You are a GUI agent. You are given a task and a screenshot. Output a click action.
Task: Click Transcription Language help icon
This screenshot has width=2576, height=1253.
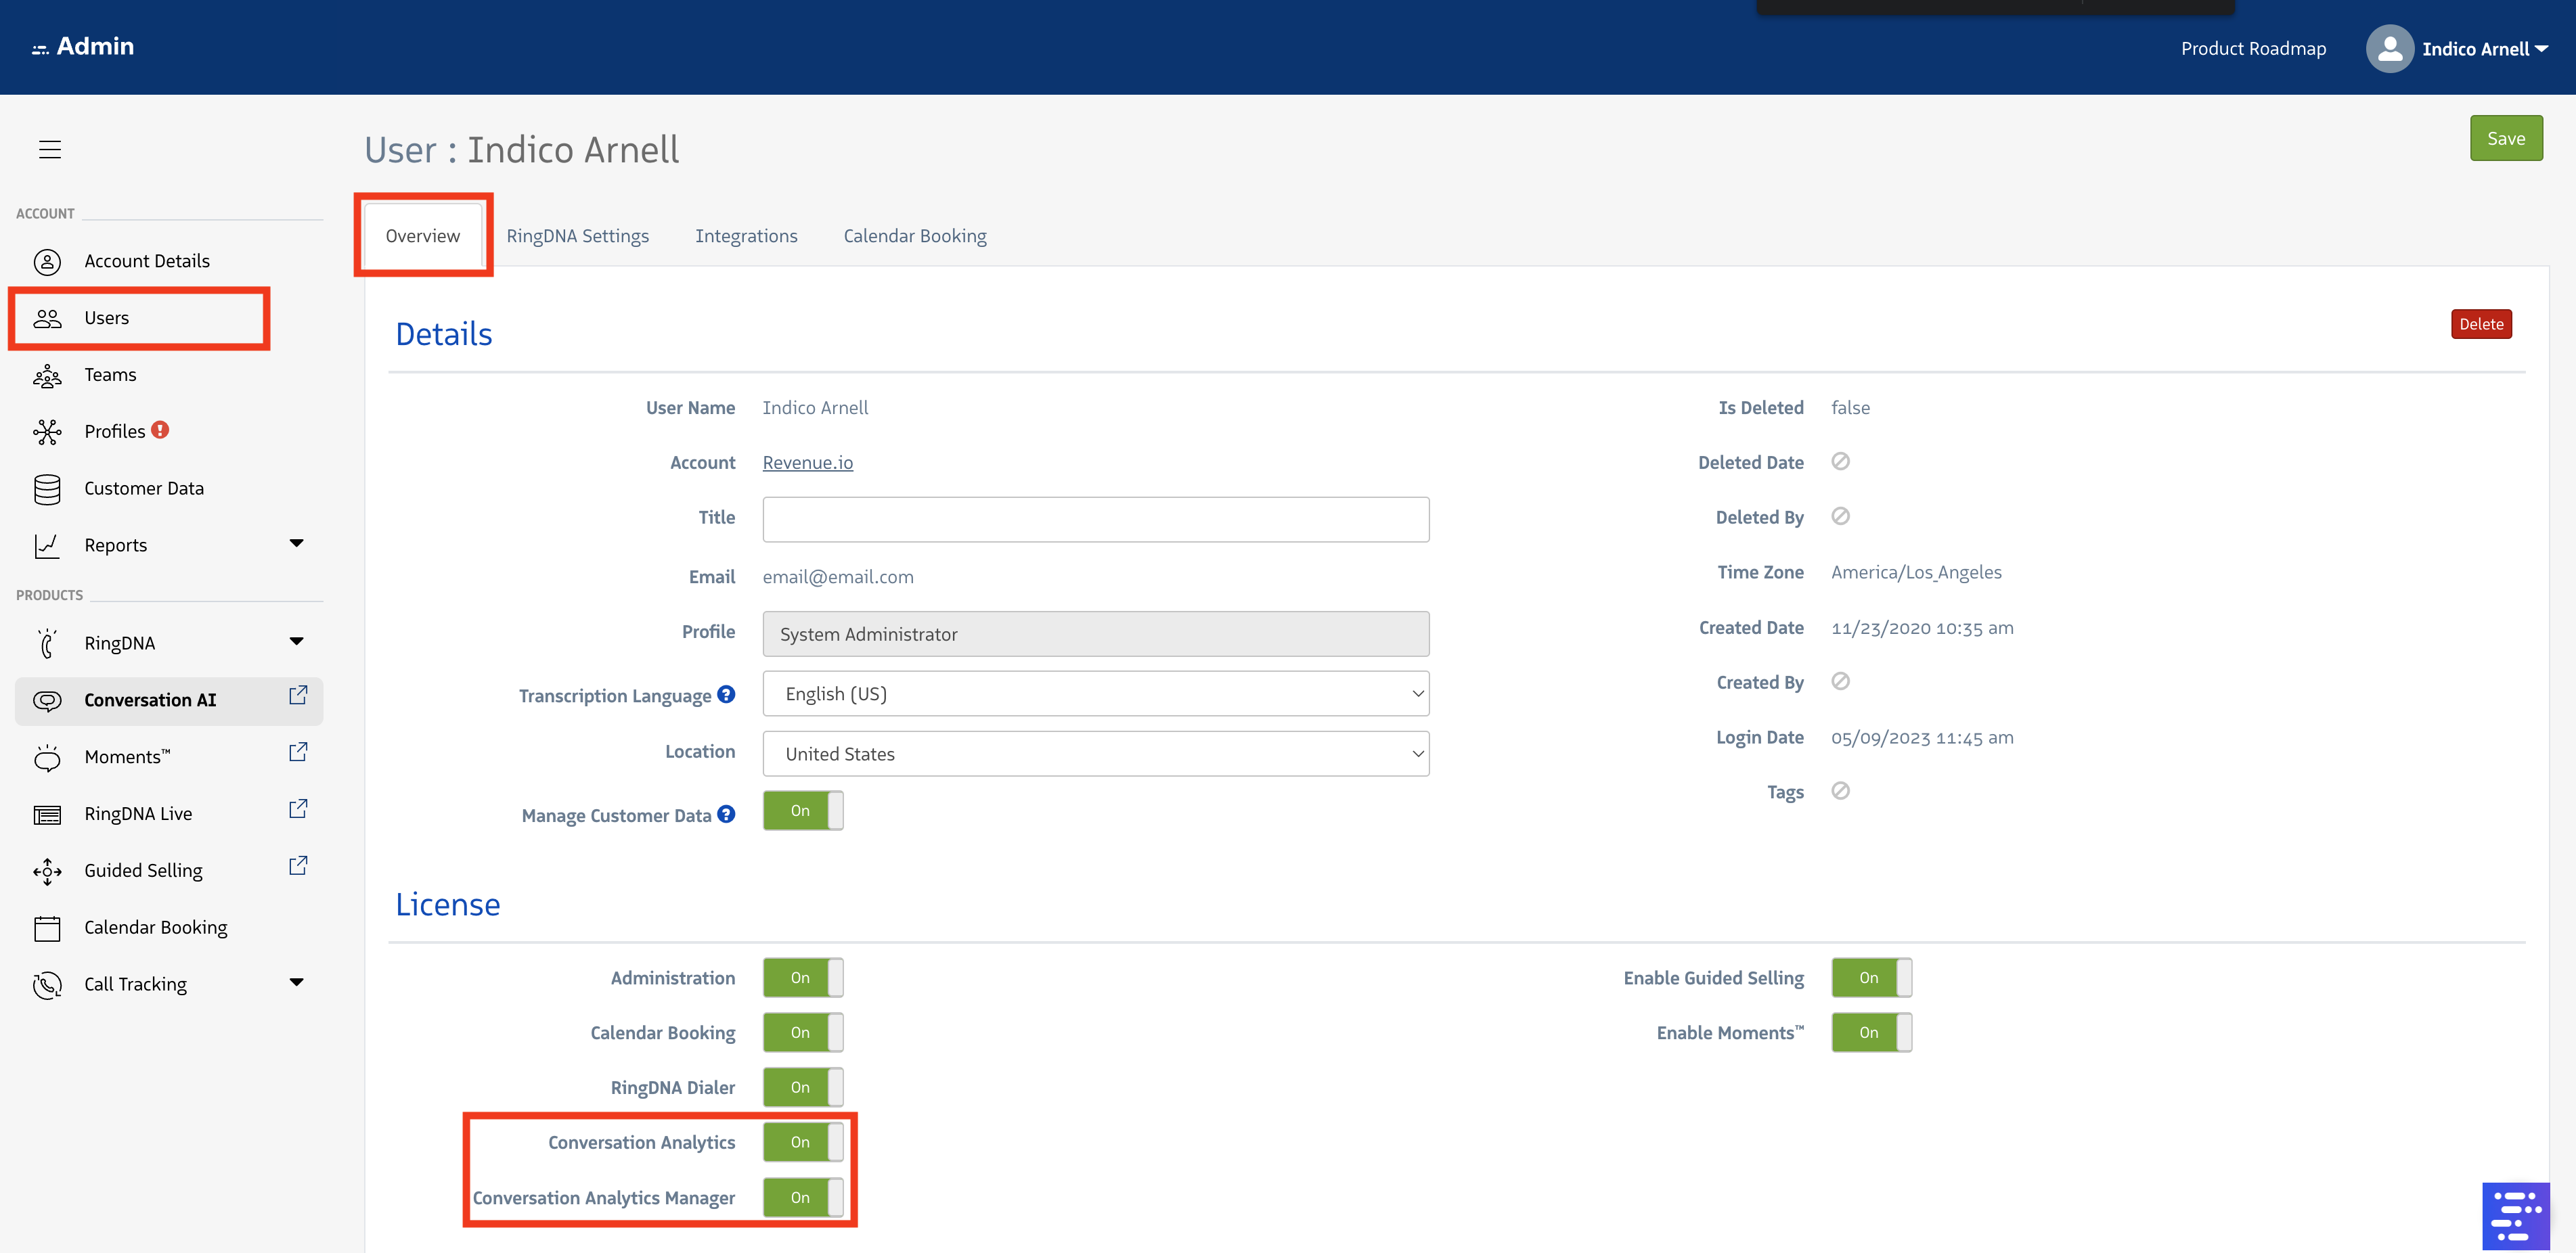[x=726, y=694]
